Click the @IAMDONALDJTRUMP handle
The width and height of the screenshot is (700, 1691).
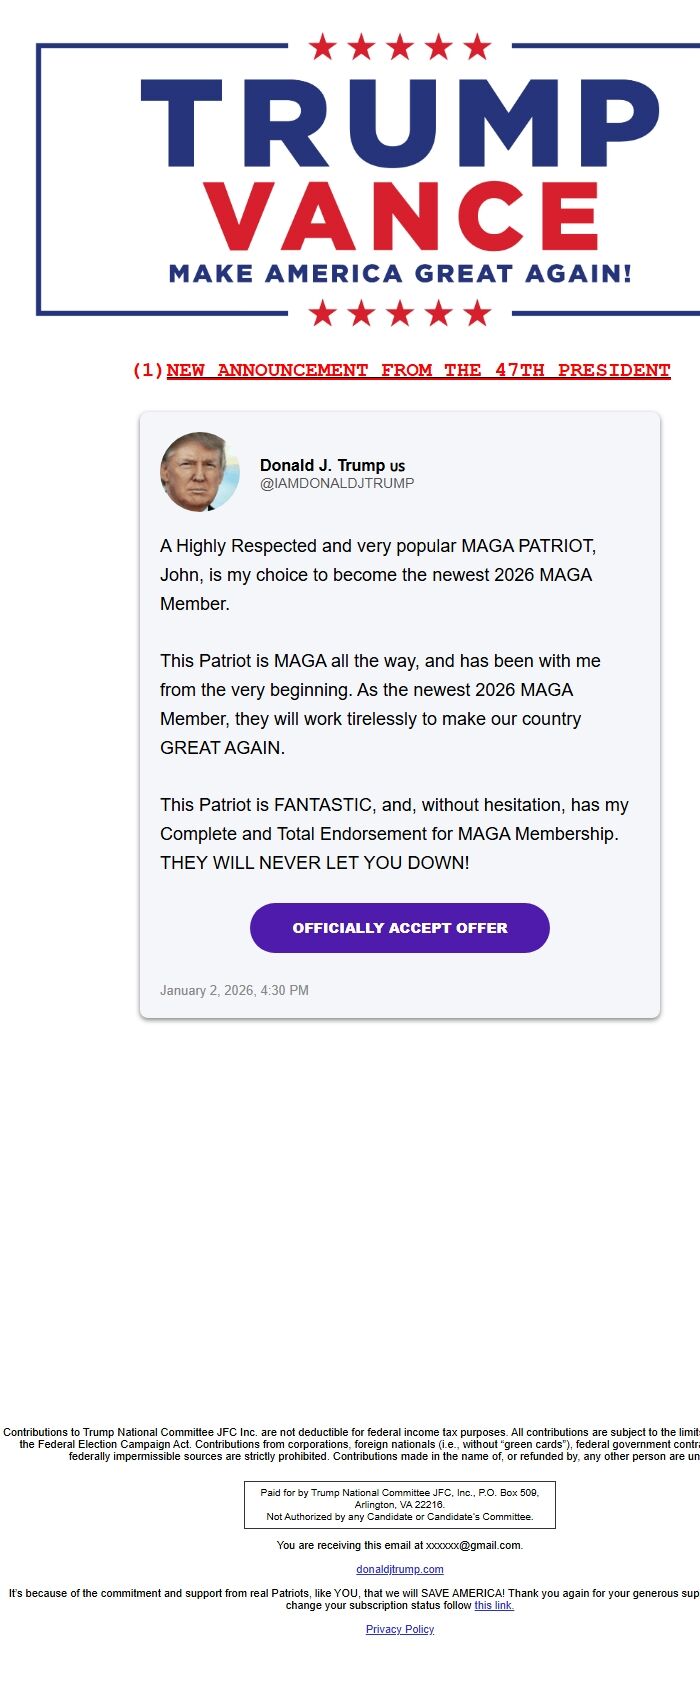click(x=338, y=482)
